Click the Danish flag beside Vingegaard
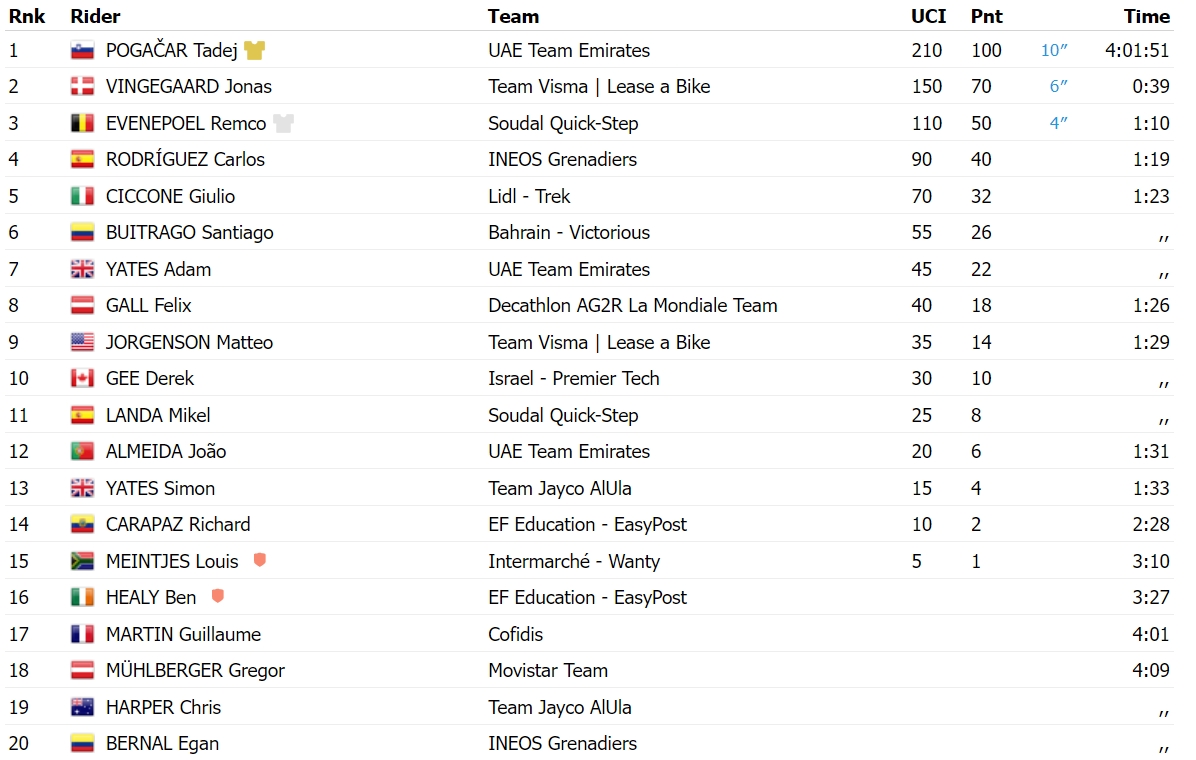This screenshot has height=760, width=1196. point(82,87)
